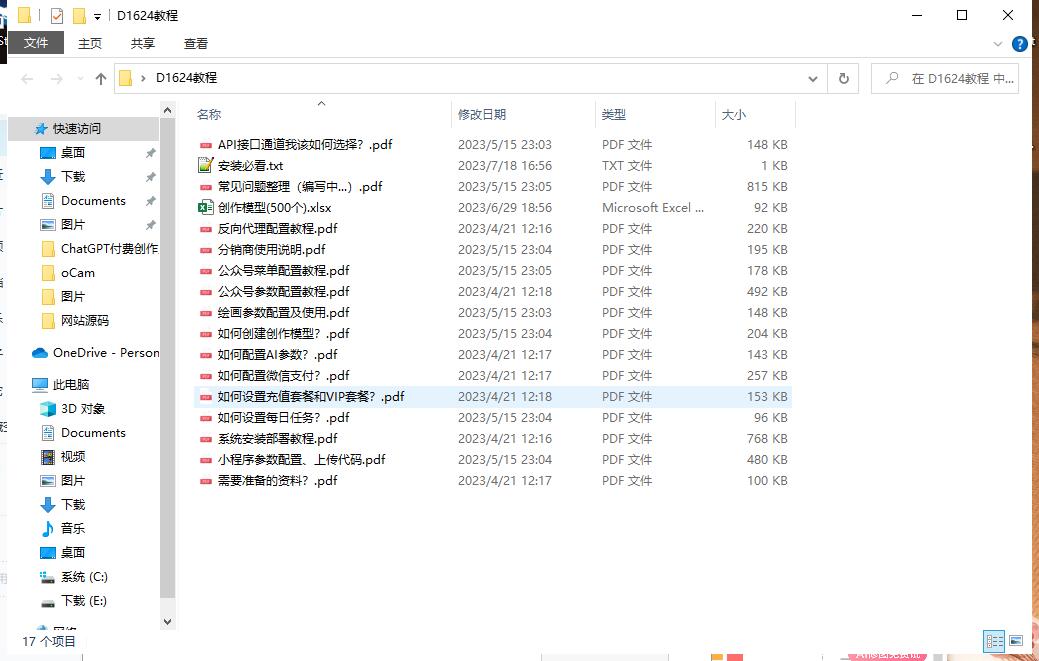Click the Microsoft Excel type cell
This screenshot has width=1039, height=661.
[x=653, y=207]
